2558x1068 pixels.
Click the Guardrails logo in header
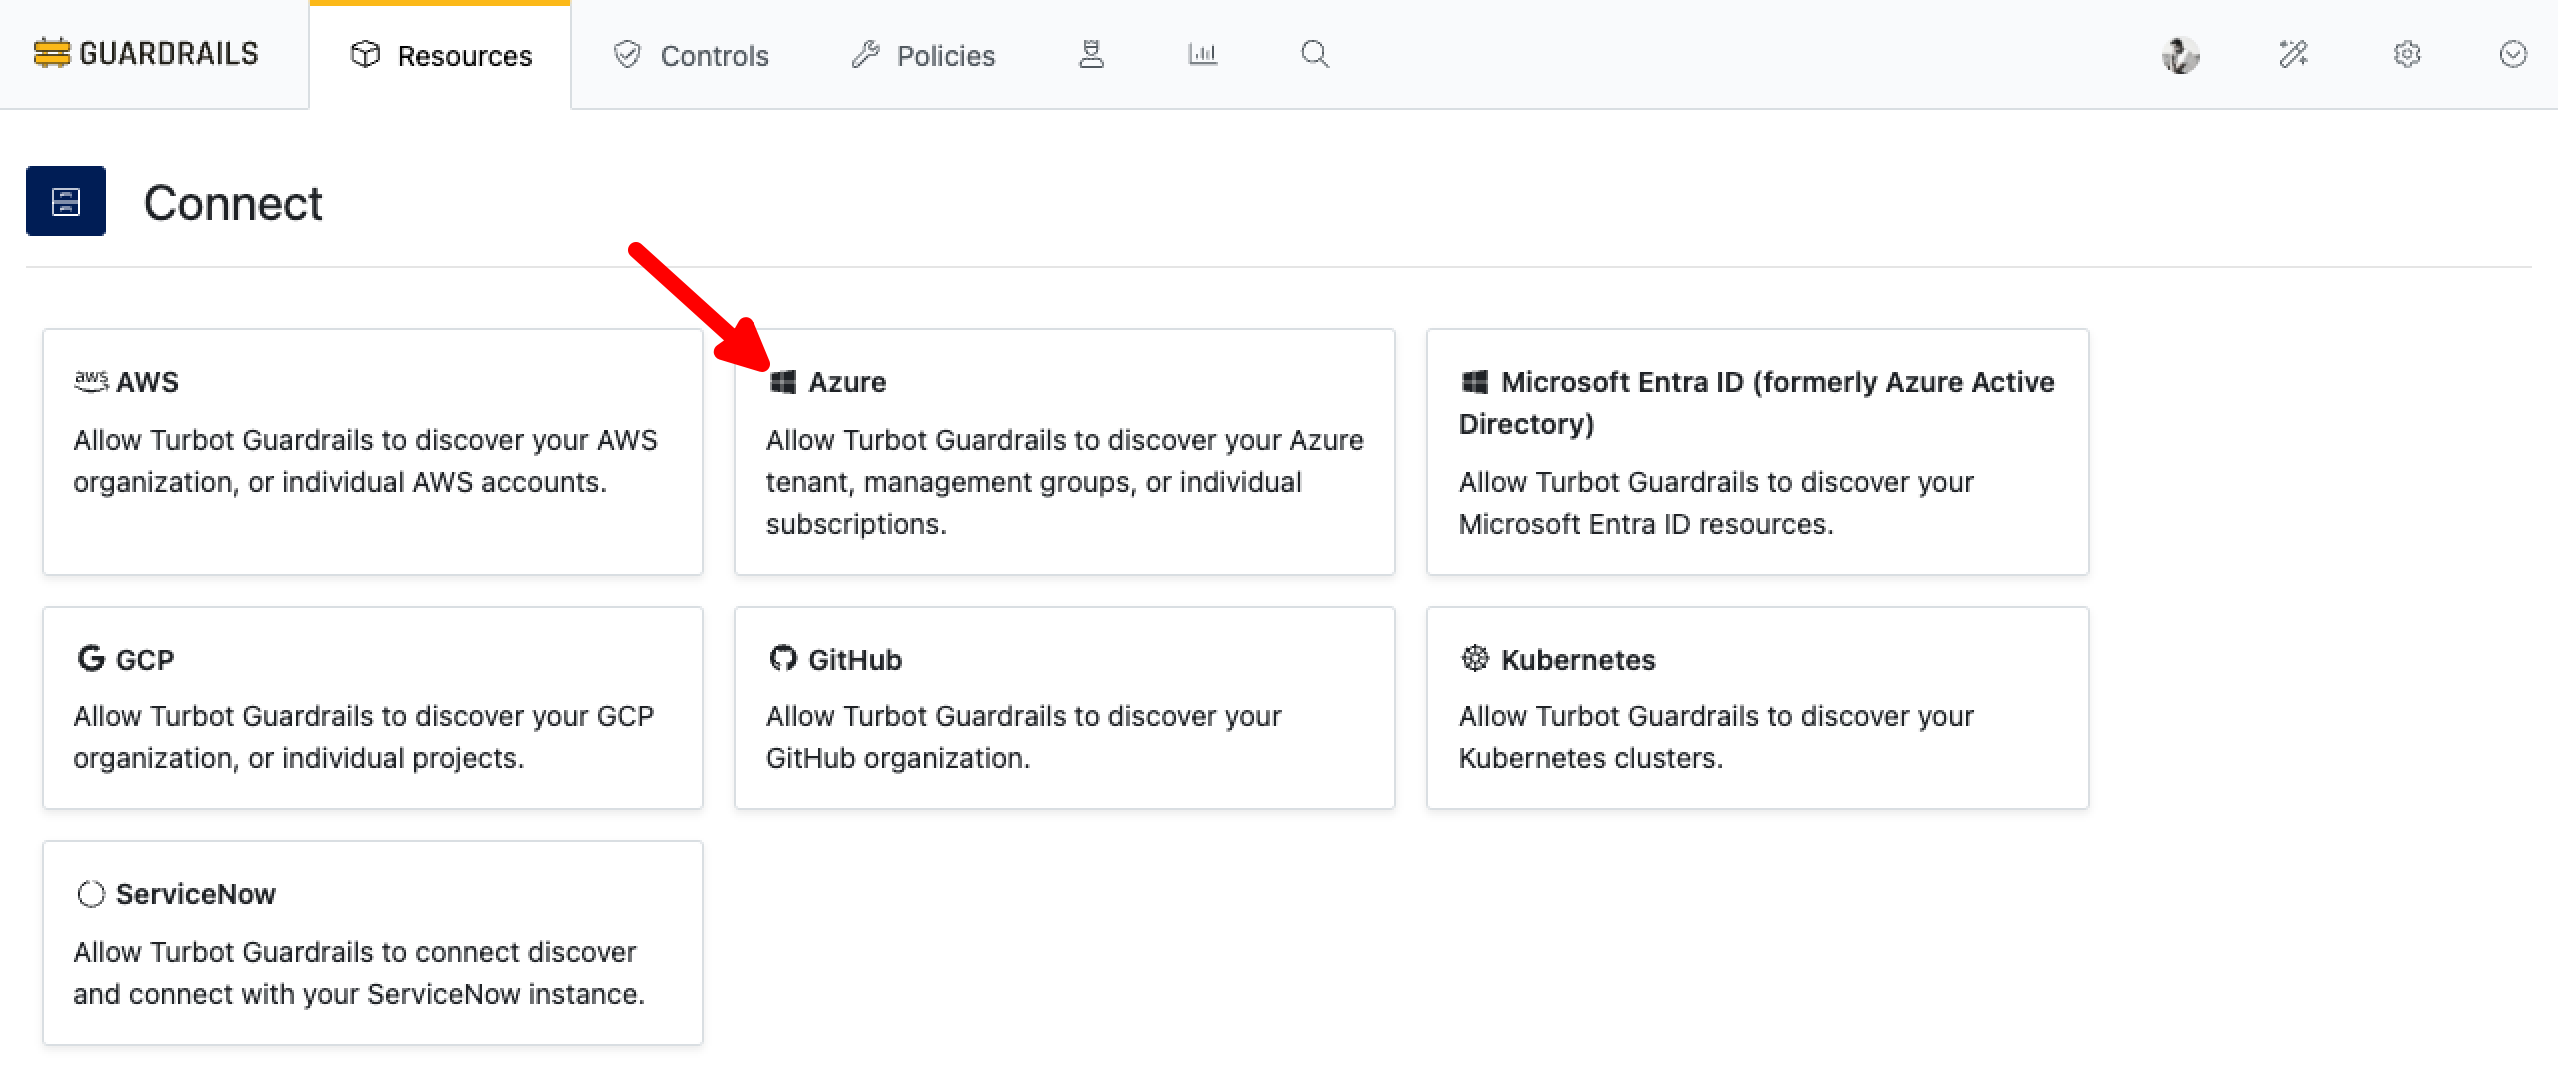click(x=146, y=53)
